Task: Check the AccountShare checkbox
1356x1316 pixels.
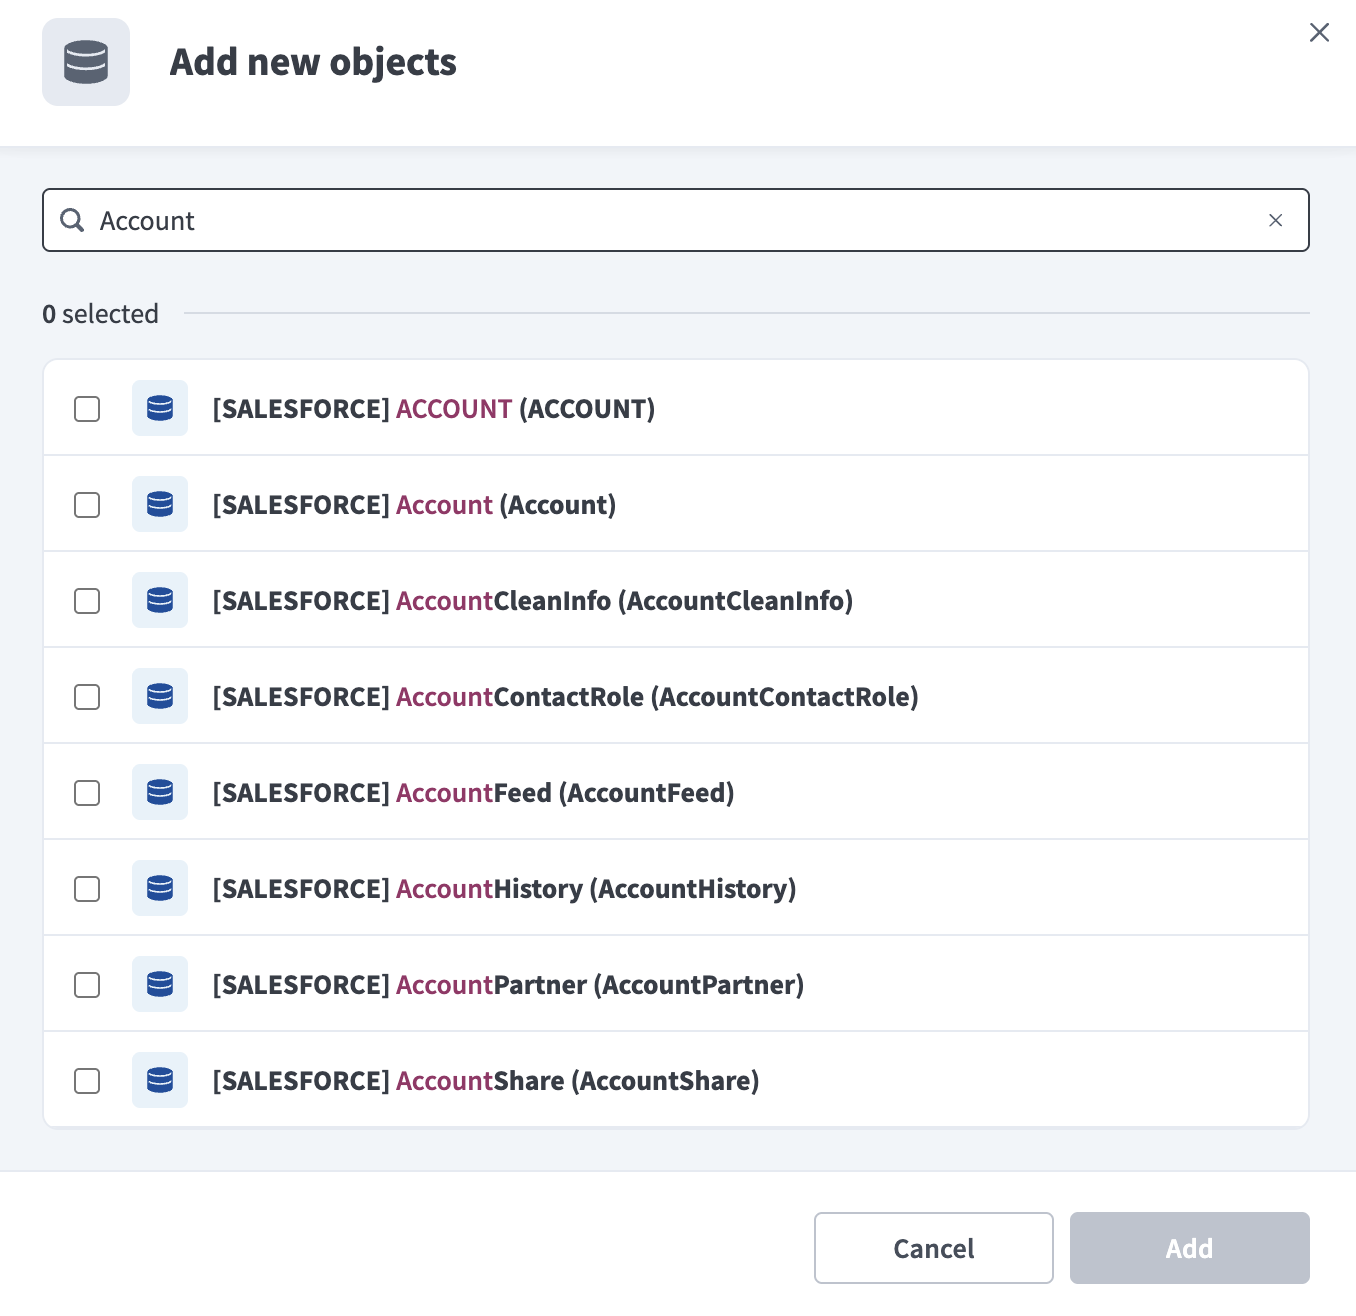Action: (x=87, y=1081)
